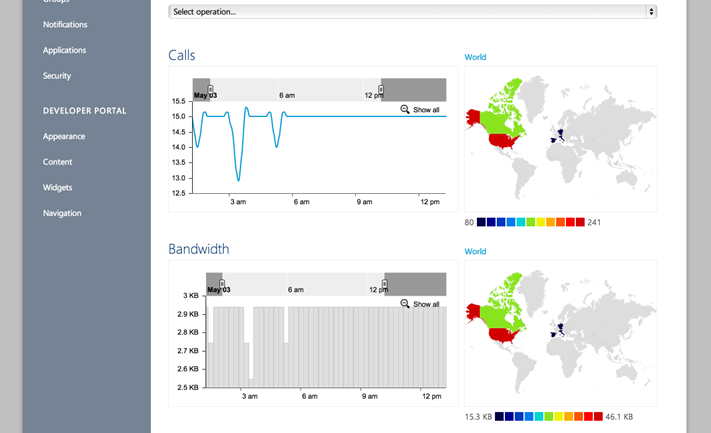Click the red United States on Calls map
Screen dimensions: 711x433
(x=502, y=141)
